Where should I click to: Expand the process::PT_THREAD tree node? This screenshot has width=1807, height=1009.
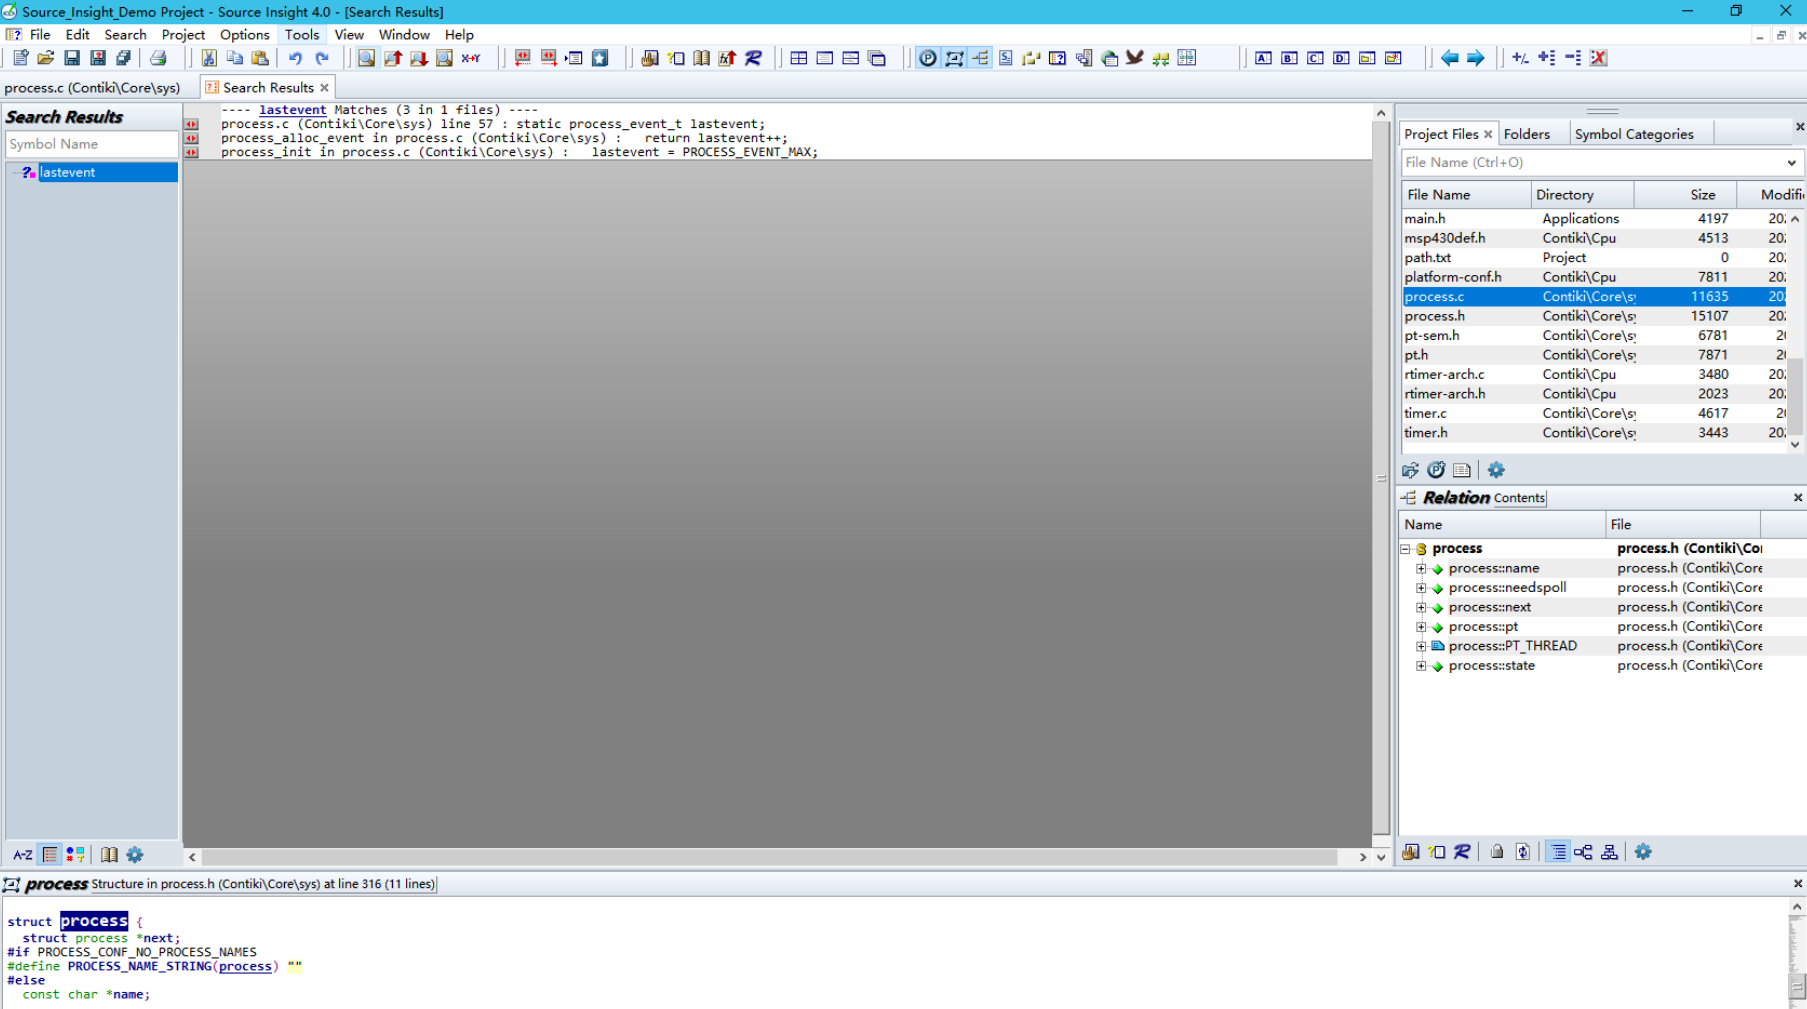pos(1421,646)
